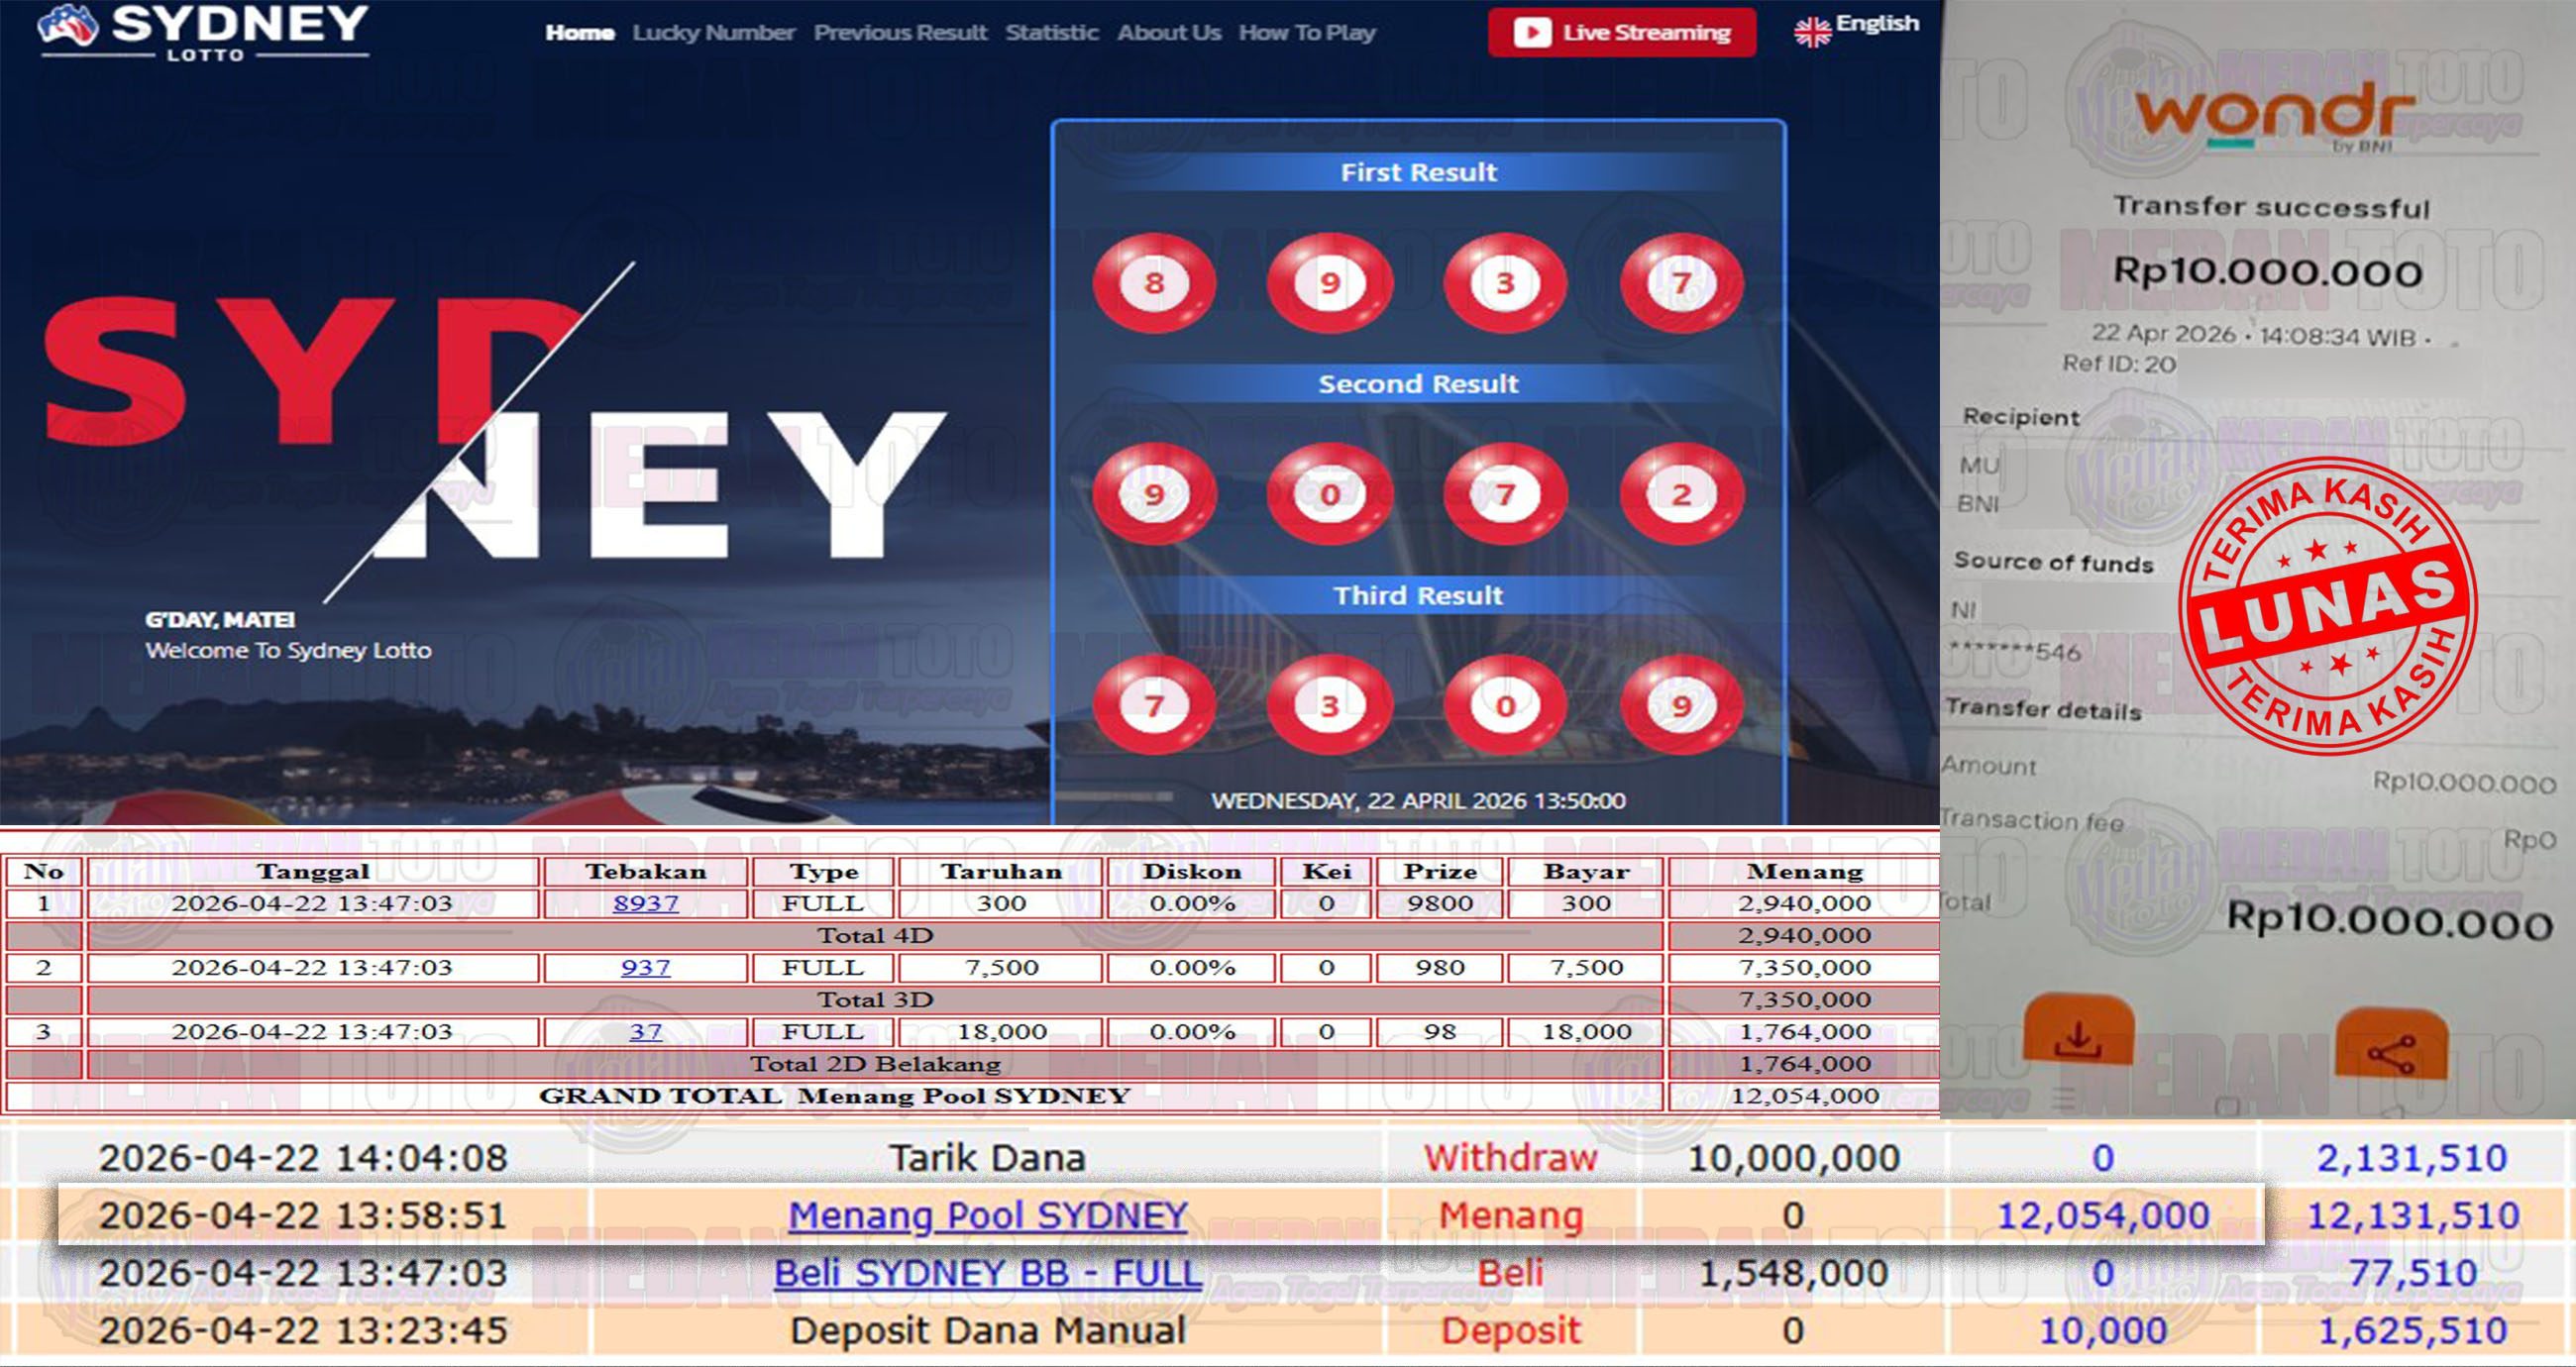The width and height of the screenshot is (2576, 1367).
Task: Click the 12,131,510 balance value
Action: click(2412, 1215)
